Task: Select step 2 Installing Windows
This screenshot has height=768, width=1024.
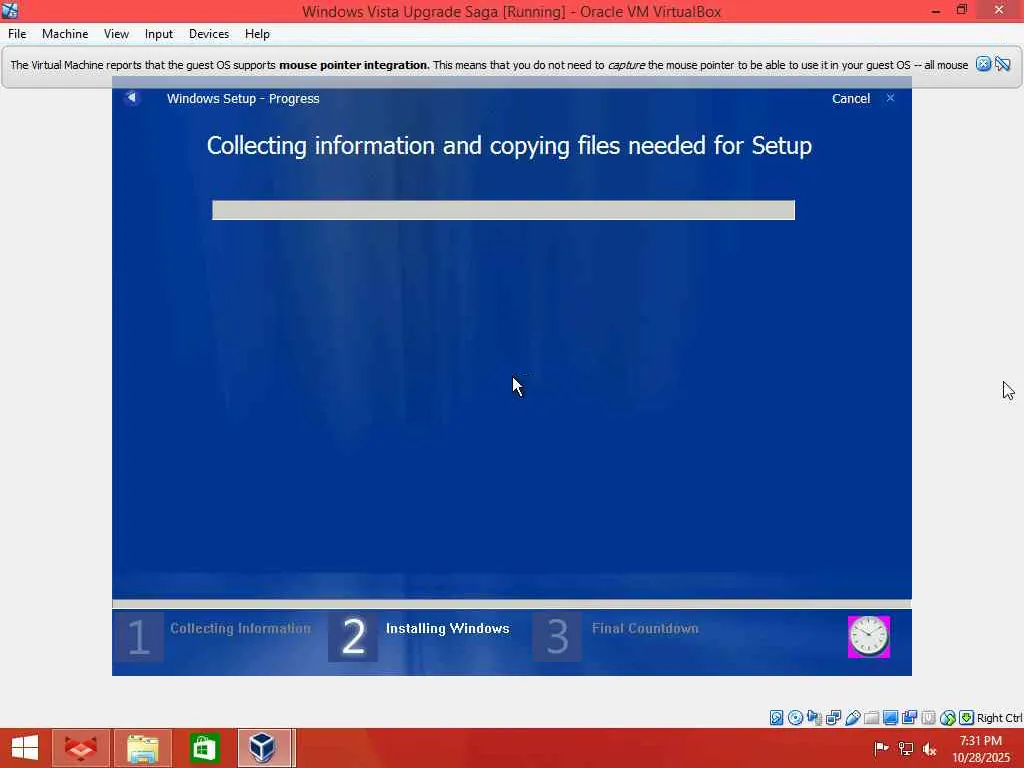Action: pyautogui.click(x=419, y=636)
